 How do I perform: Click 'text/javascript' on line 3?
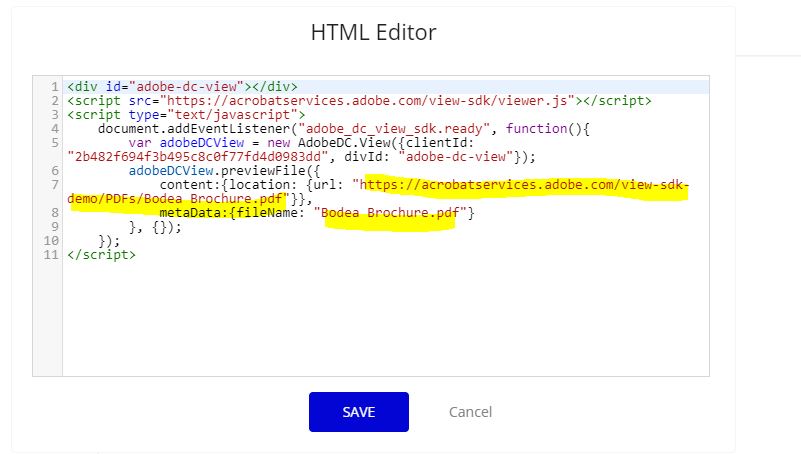click(x=232, y=114)
